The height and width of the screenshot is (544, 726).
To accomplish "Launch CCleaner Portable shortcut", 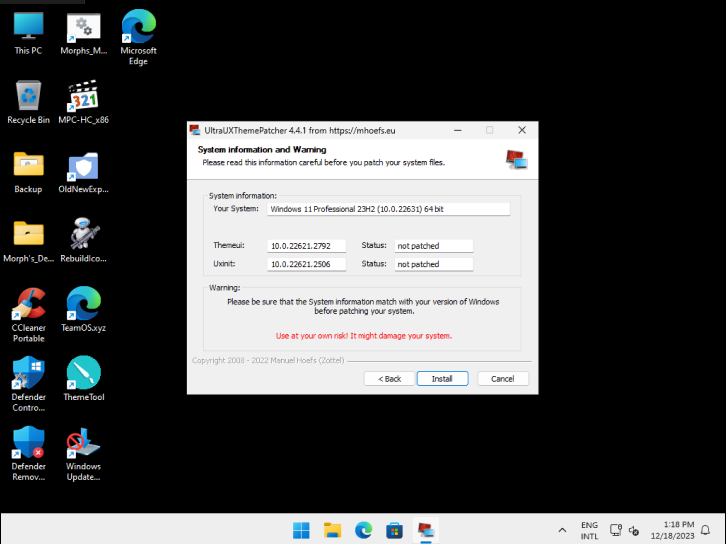I will point(28,315).
